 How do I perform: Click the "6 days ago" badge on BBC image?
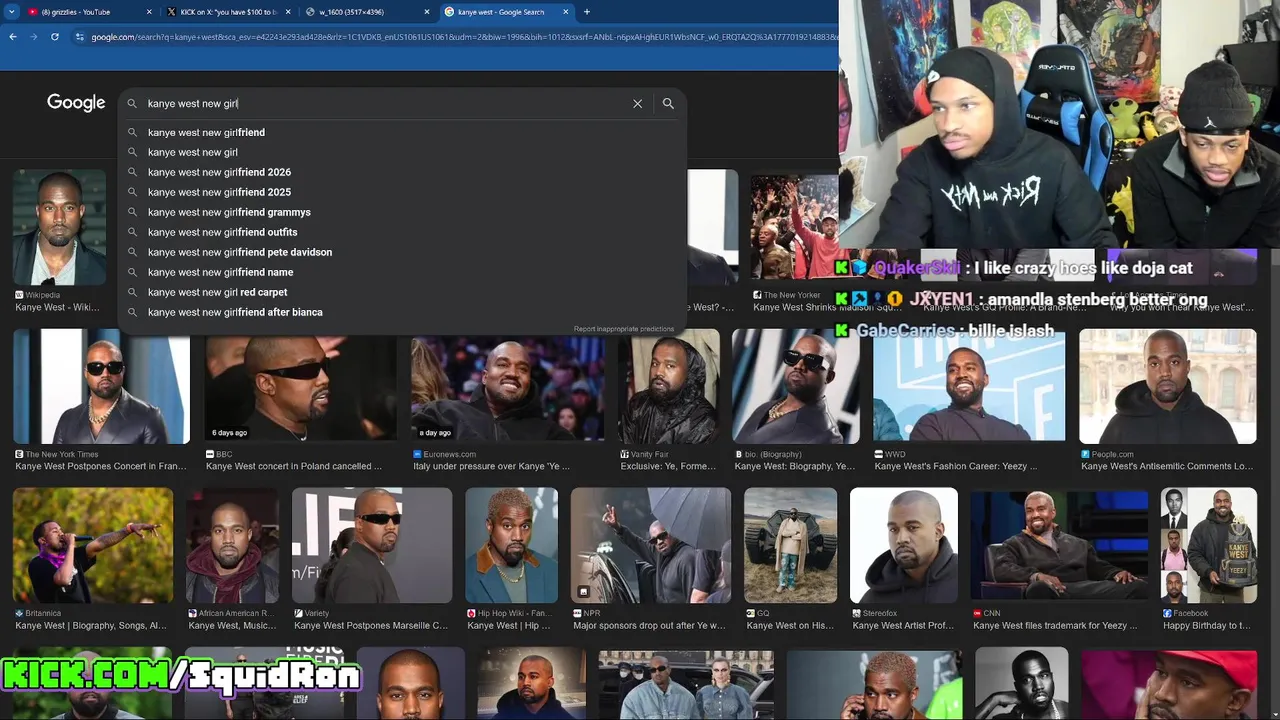pyautogui.click(x=229, y=433)
